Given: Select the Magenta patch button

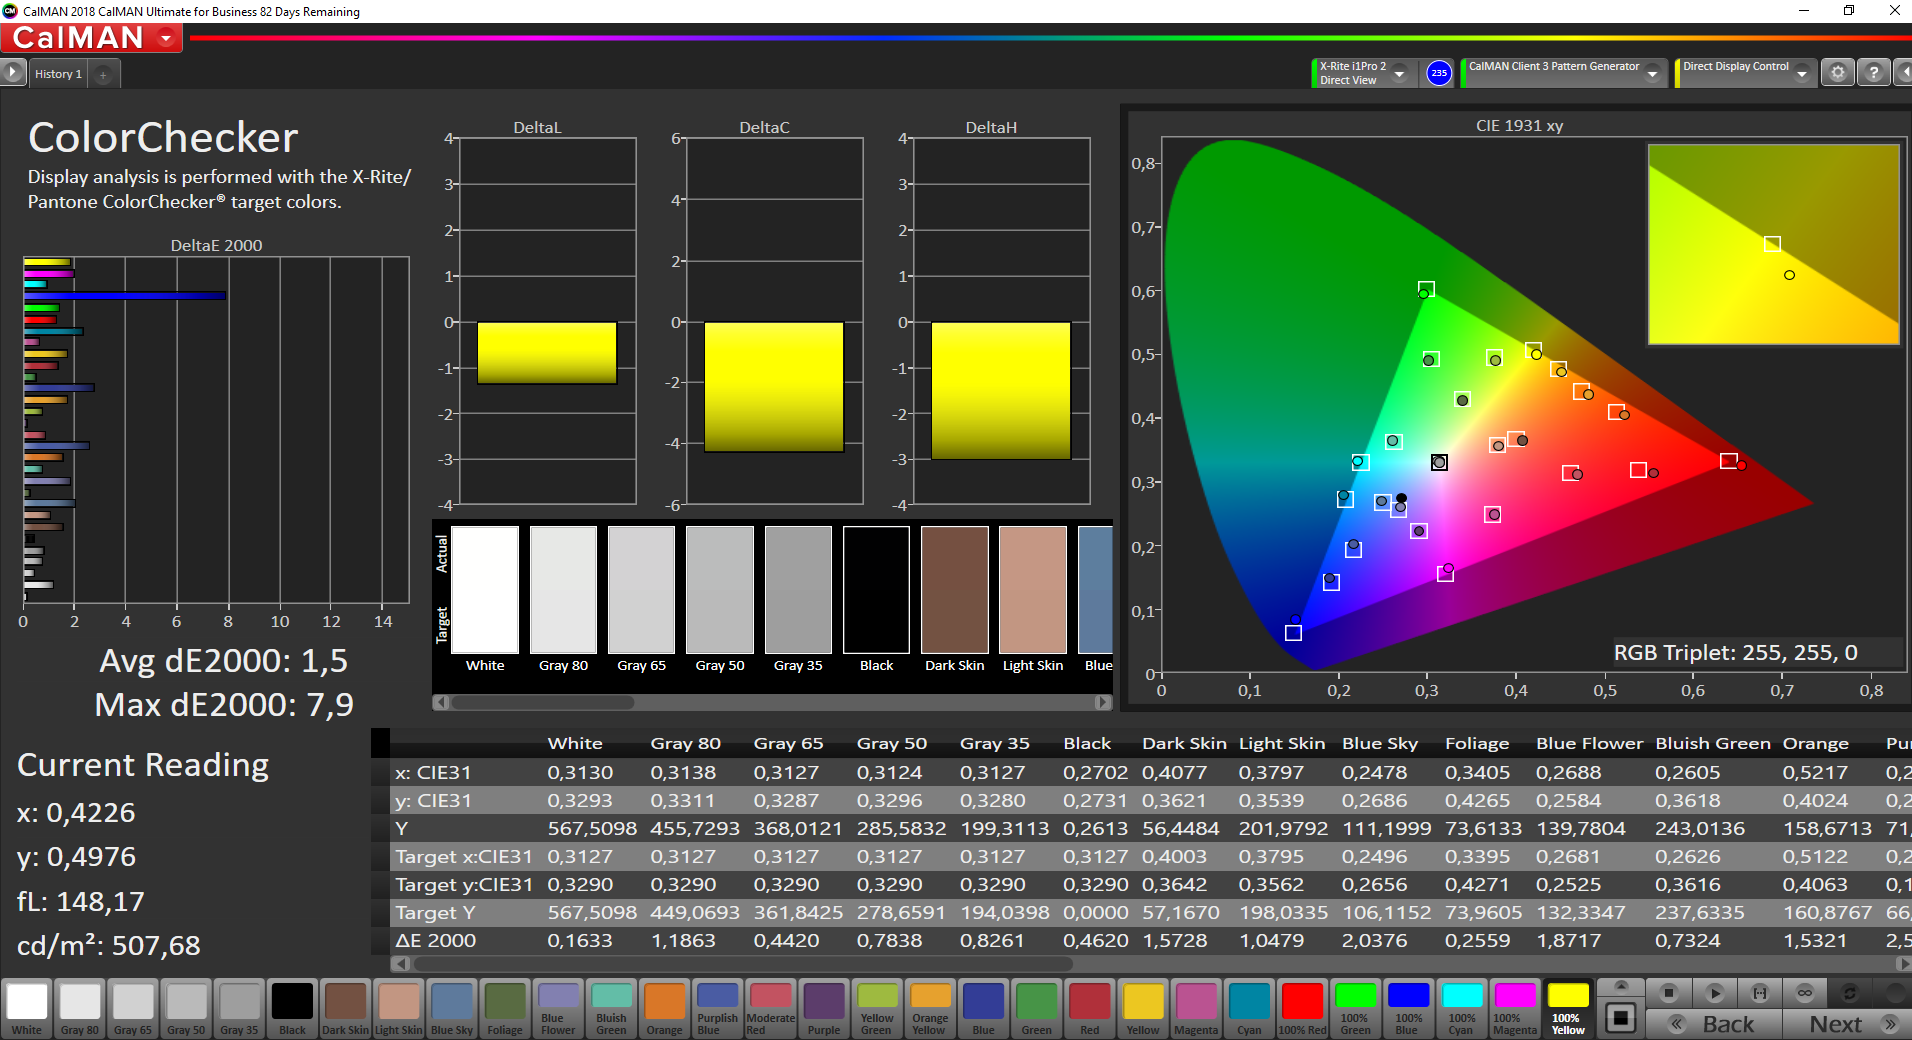Looking at the screenshot, I should [1196, 1008].
